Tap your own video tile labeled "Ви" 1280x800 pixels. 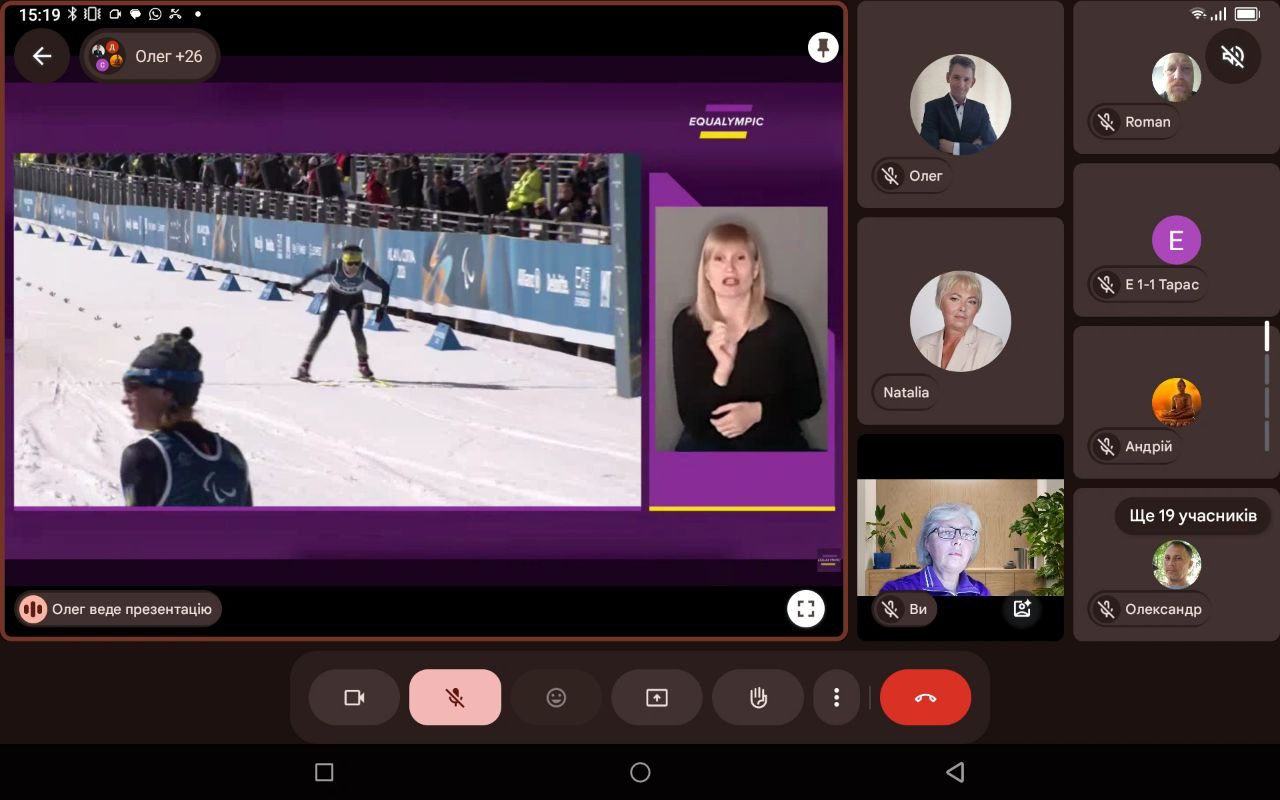tap(960, 538)
